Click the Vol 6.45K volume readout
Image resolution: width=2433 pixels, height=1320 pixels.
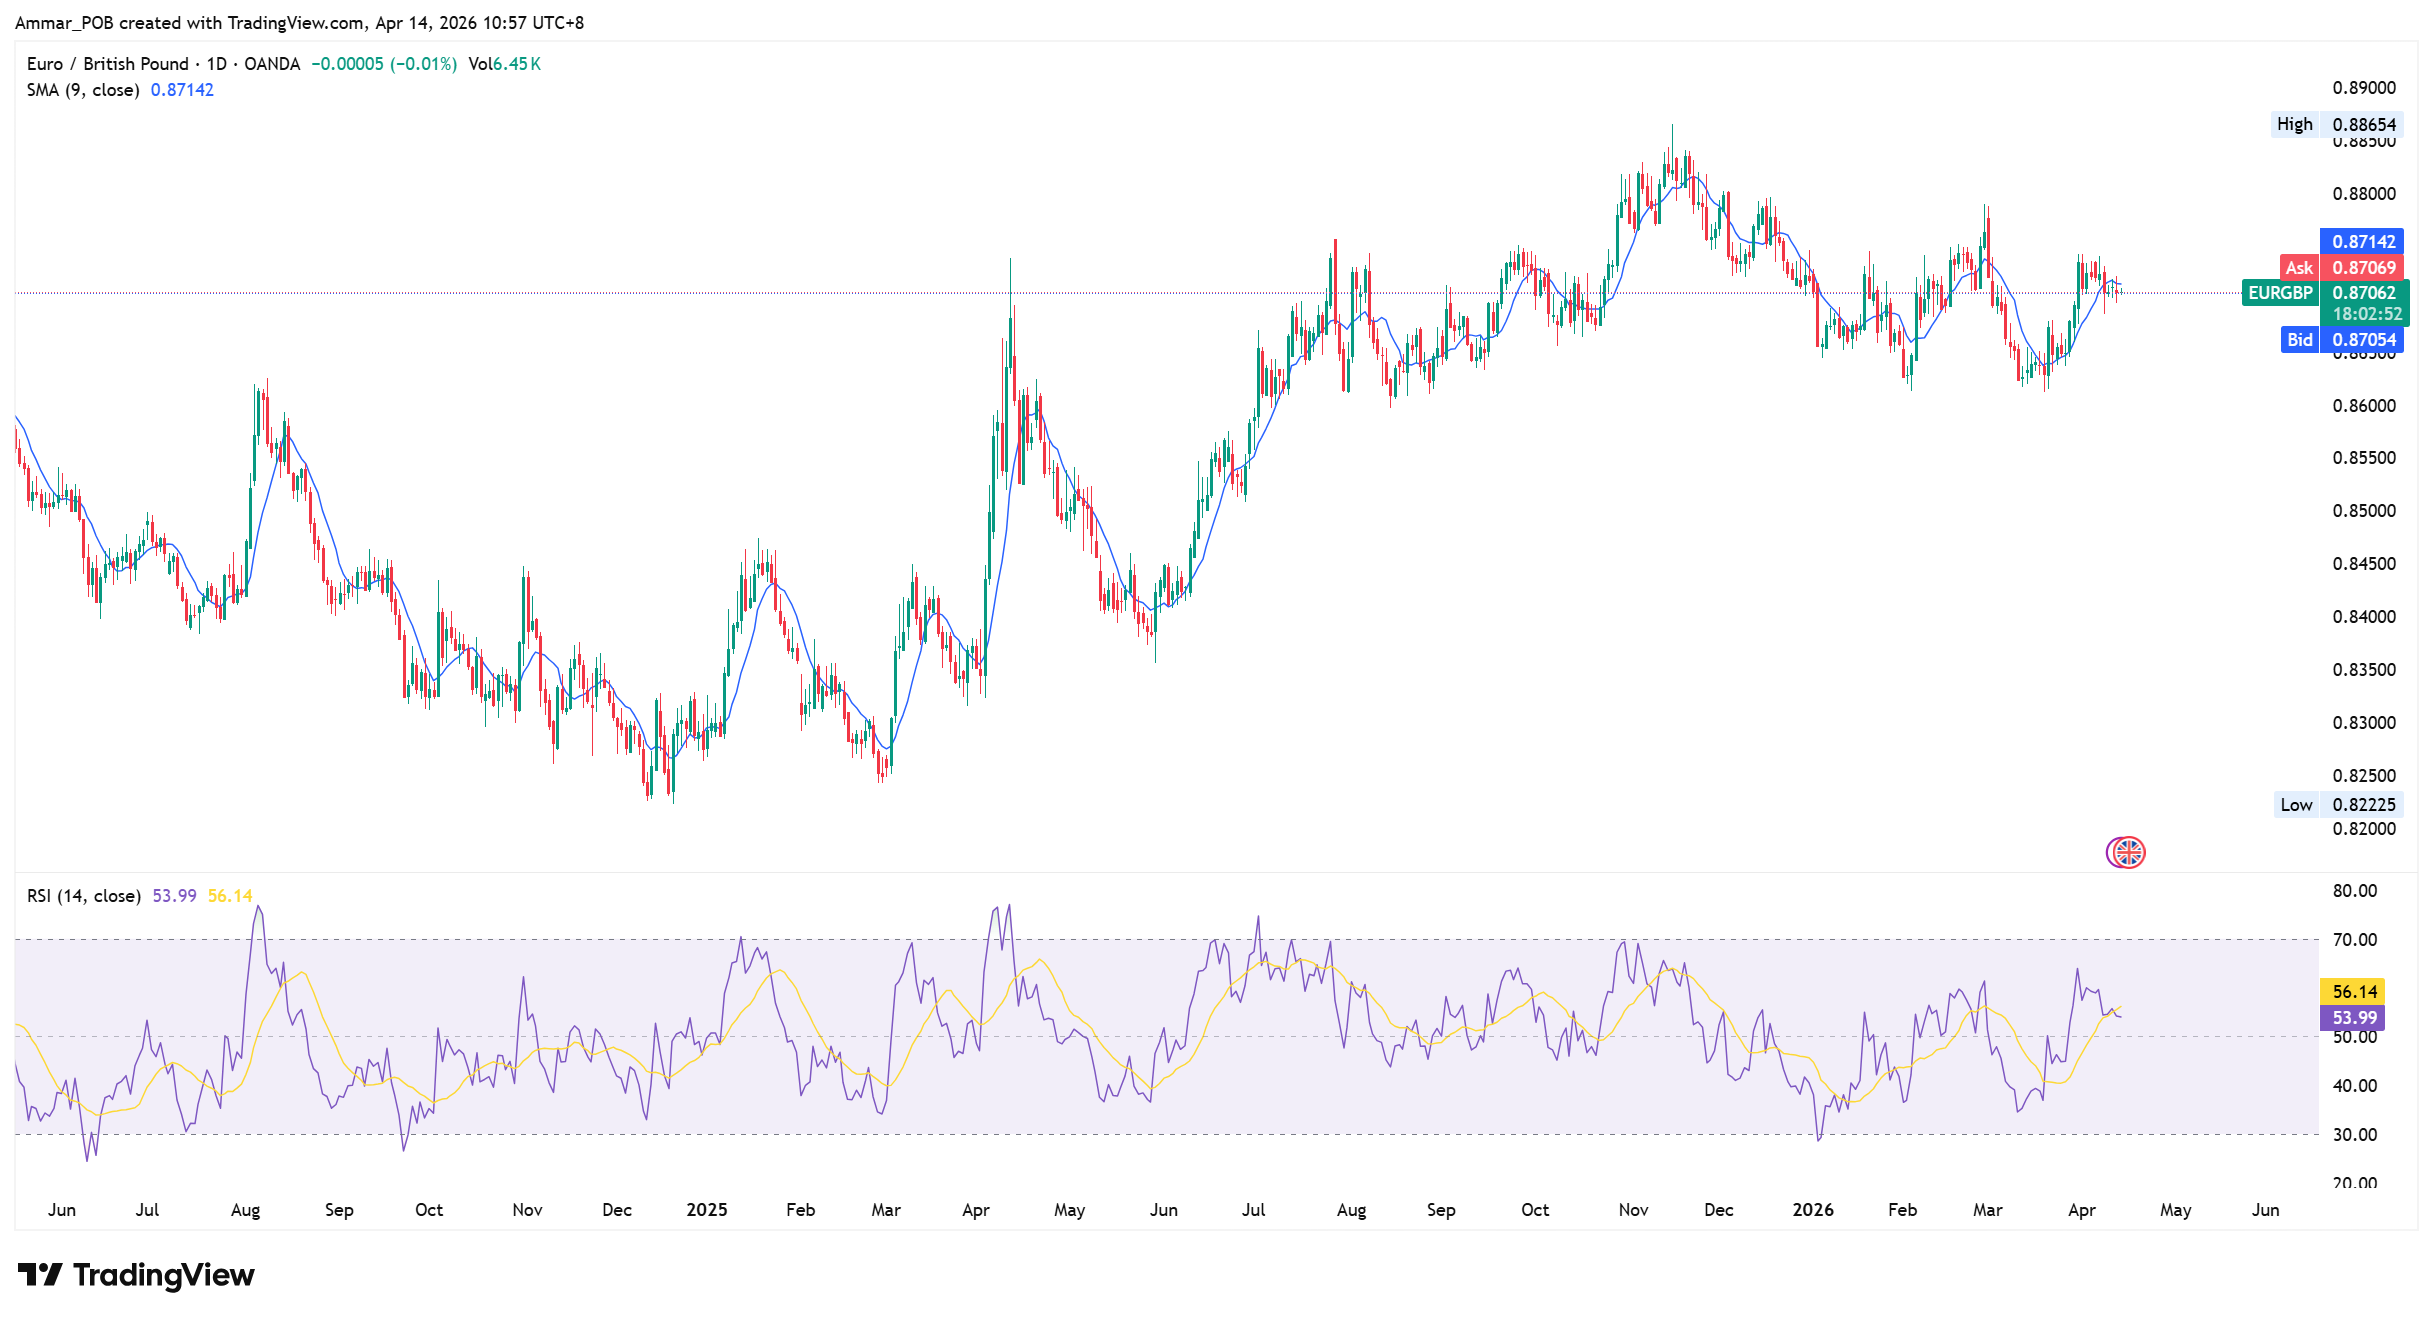click(x=504, y=64)
